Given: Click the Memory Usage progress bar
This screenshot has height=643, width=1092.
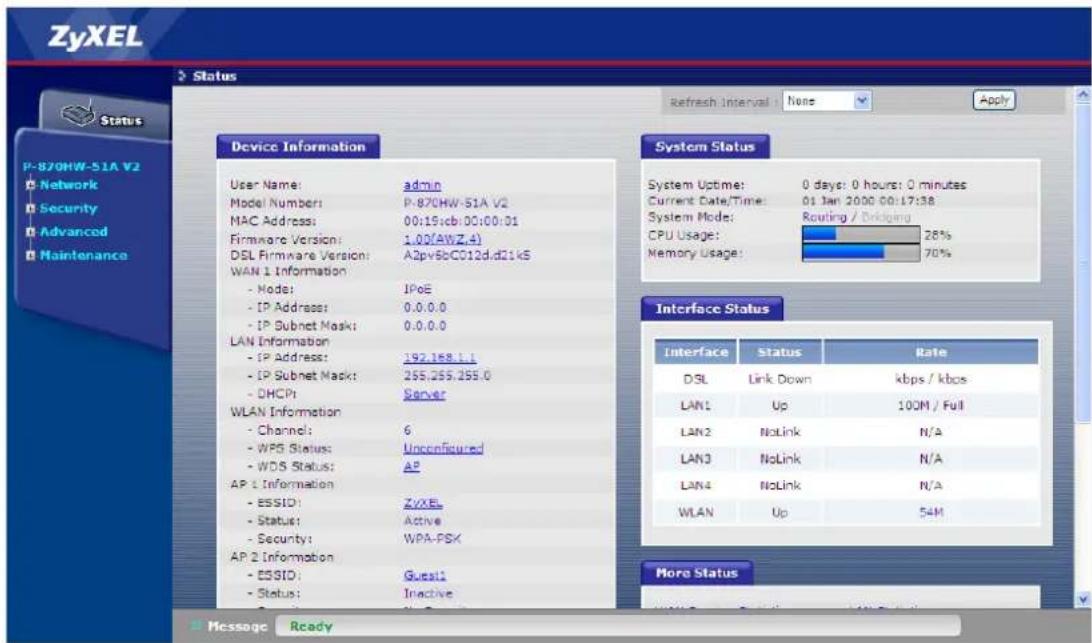Looking at the screenshot, I should (861, 253).
